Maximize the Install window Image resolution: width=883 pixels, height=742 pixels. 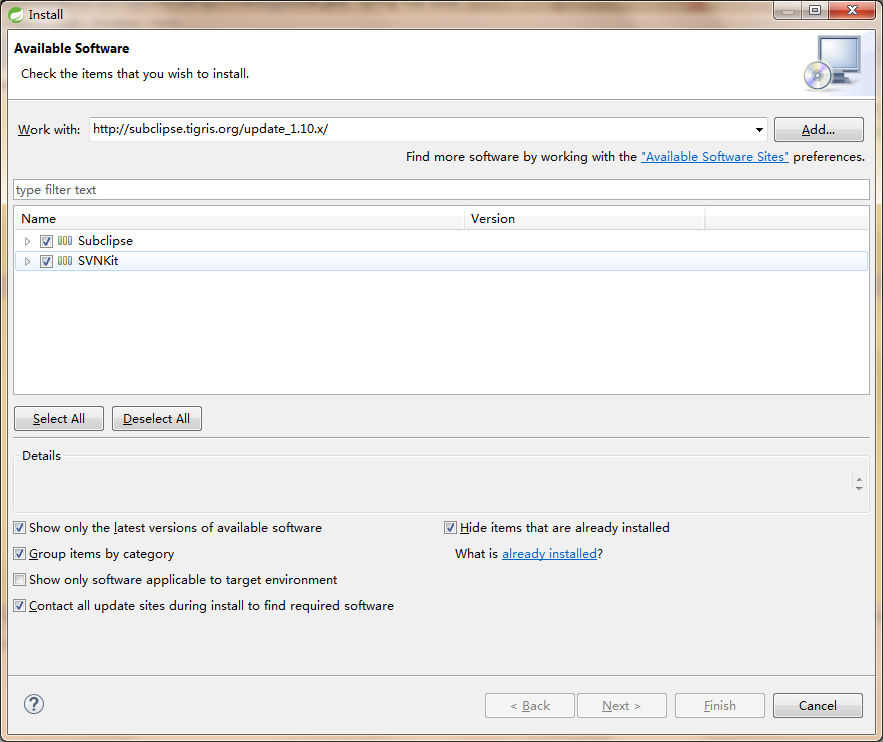coord(815,10)
